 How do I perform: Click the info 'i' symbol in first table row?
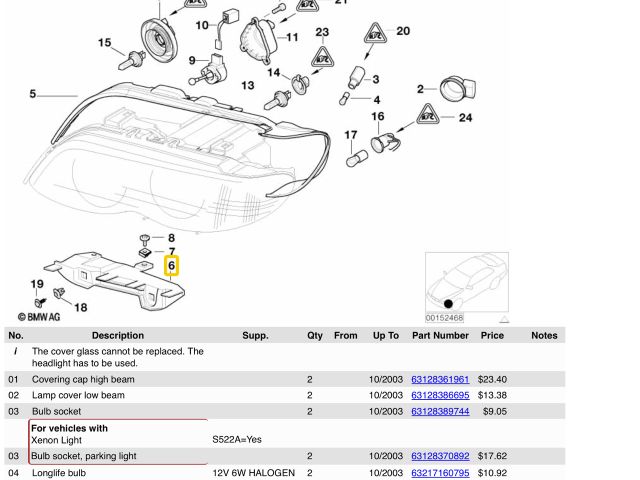click(x=16, y=352)
